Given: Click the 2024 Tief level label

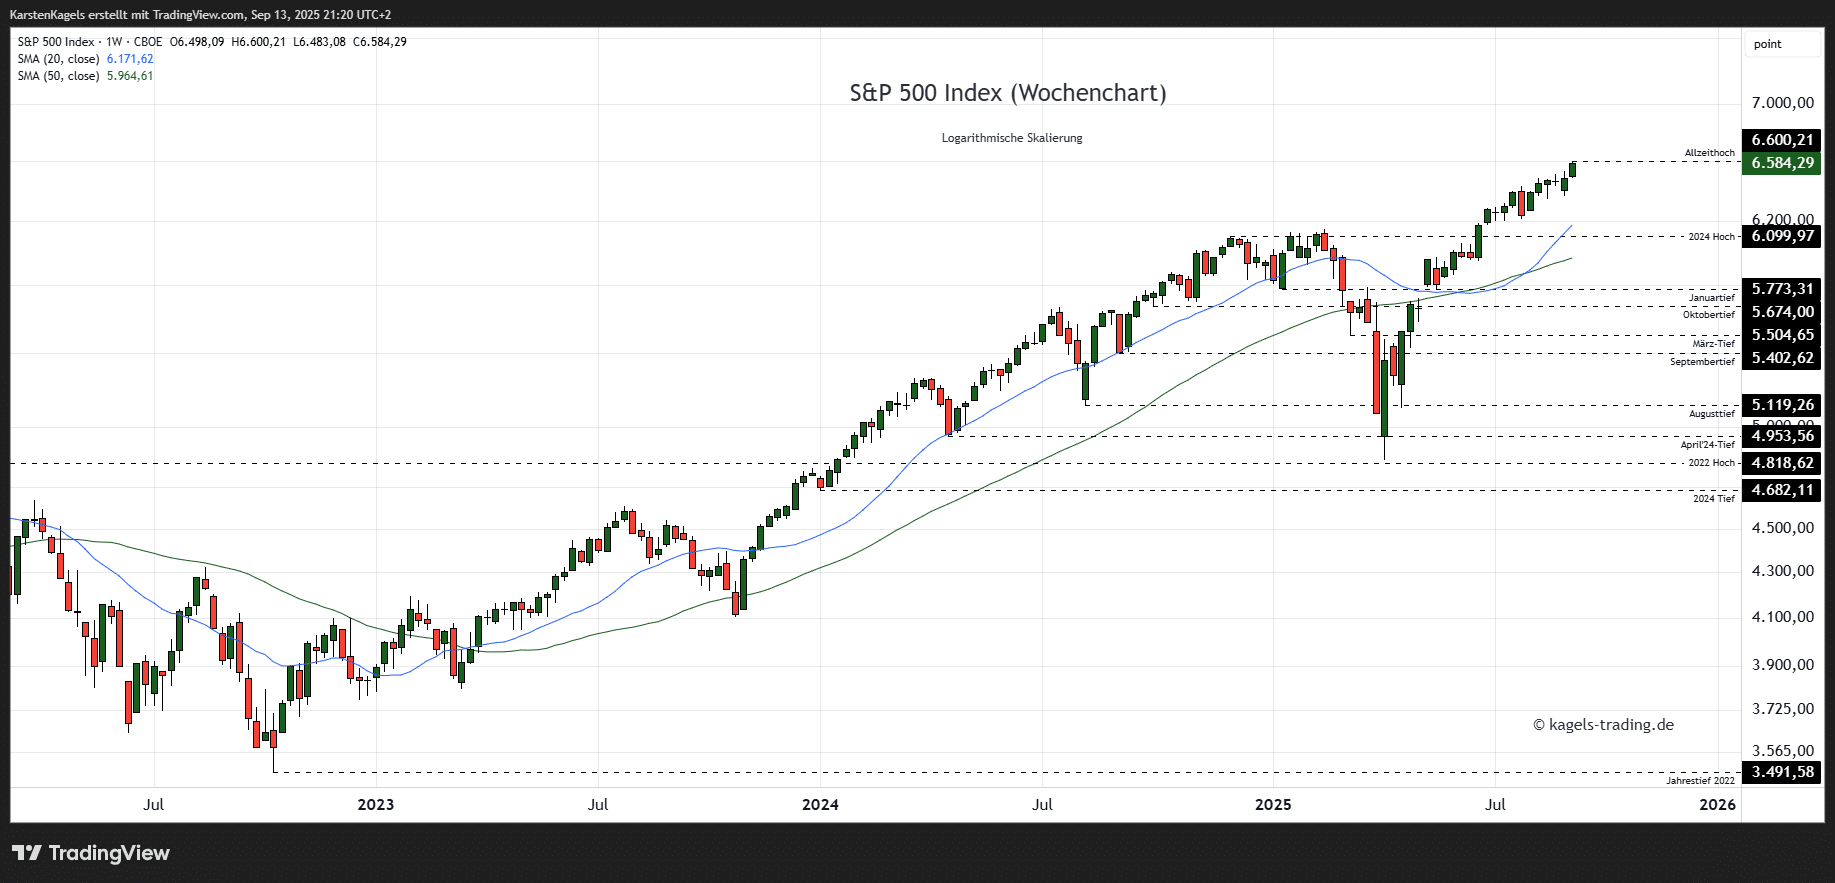Looking at the screenshot, I should click(x=1714, y=499).
